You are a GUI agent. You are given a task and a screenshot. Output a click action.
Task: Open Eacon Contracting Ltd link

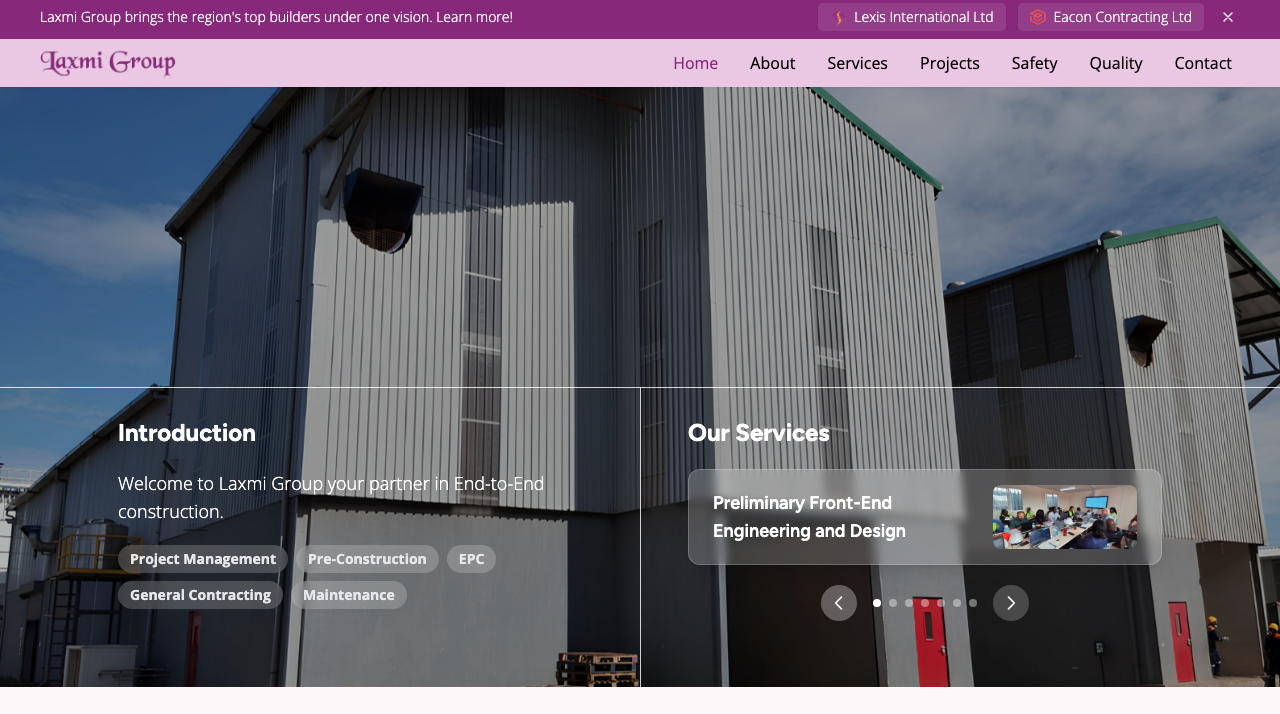click(x=1111, y=17)
